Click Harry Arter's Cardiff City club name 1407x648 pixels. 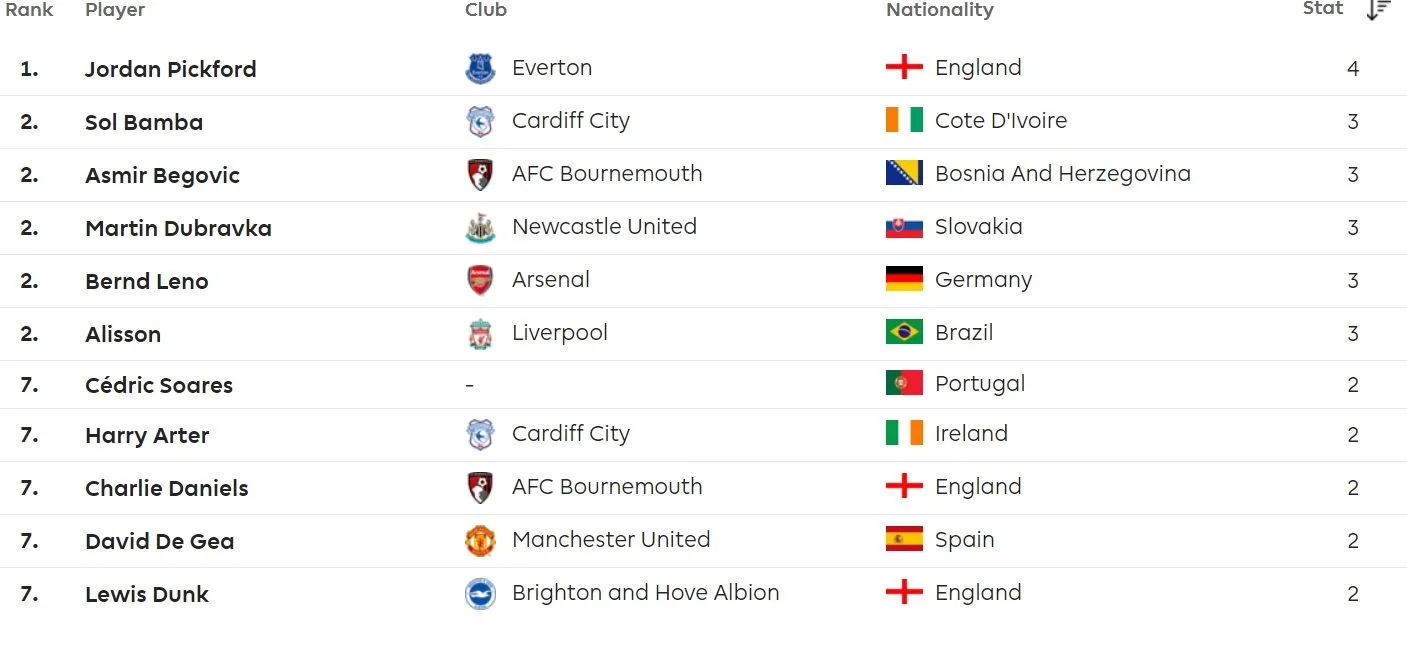point(570,434)
